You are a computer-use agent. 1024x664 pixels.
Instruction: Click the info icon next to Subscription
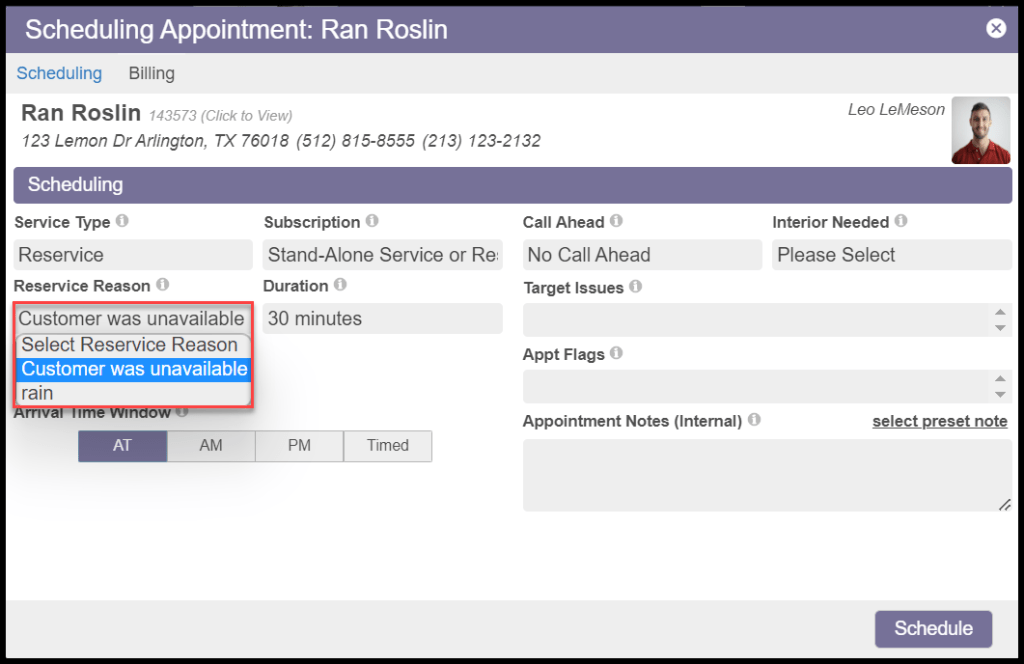tap(372, 221)
